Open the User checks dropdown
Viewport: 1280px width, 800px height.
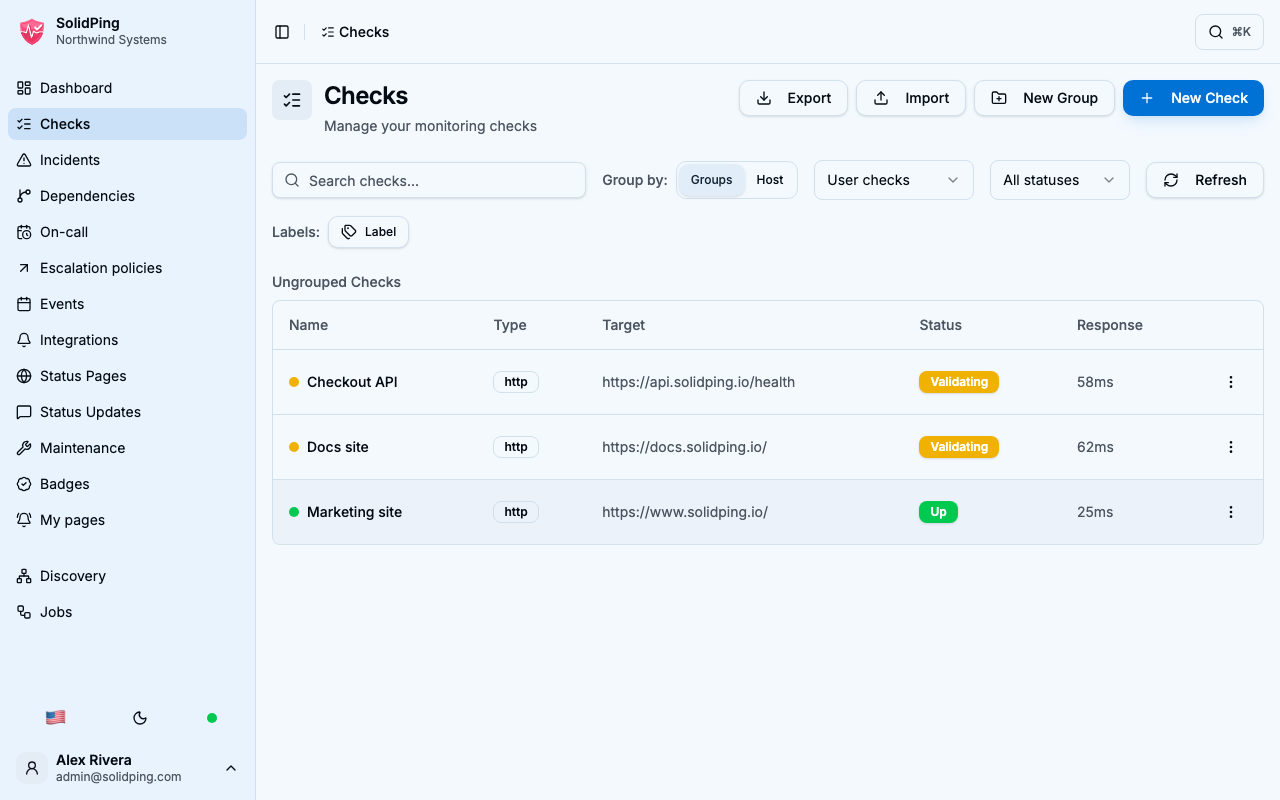[x=894, y=180]
